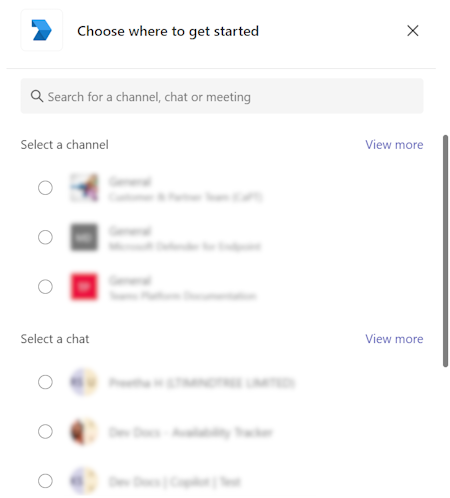Click the gray square team avatar
Viewport: 450px width, 498px height.
click(84, 237)
